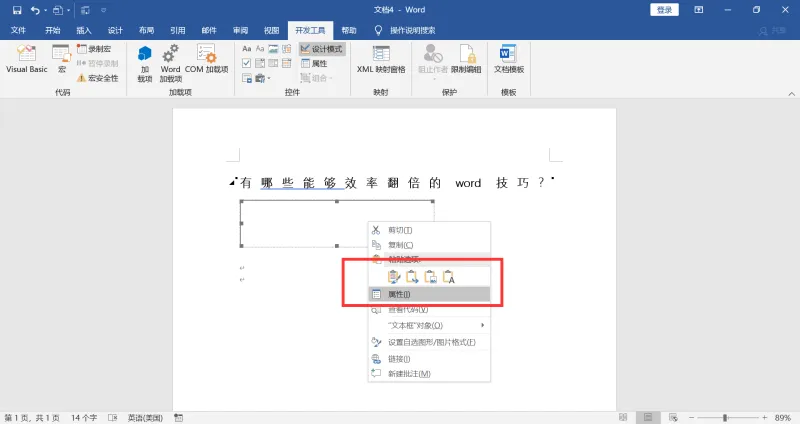Expand the "文本框"对象 submenu
Image resolution: width=800 pixels, height=424 pixels.
(x=429, y=326)
